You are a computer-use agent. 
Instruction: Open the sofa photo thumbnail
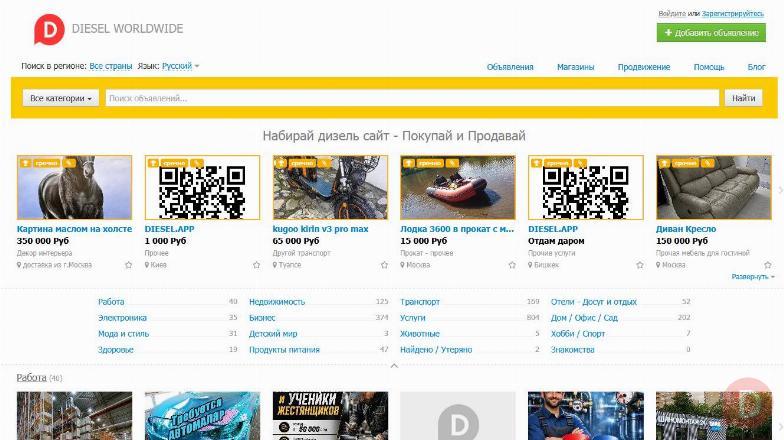coord(714,188)
